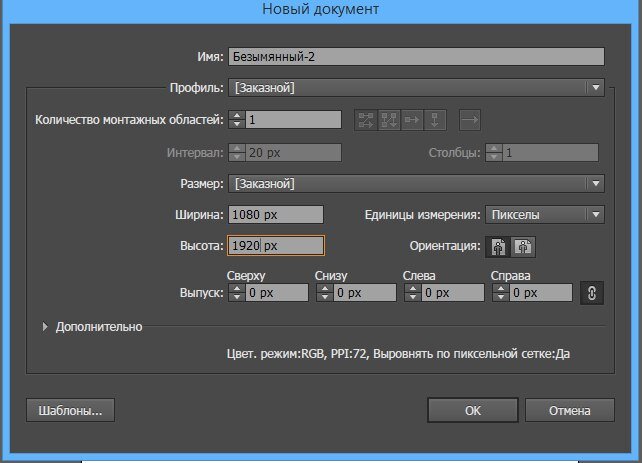
Task: Click the Интервал spacing field
Action: pos(293,153)
